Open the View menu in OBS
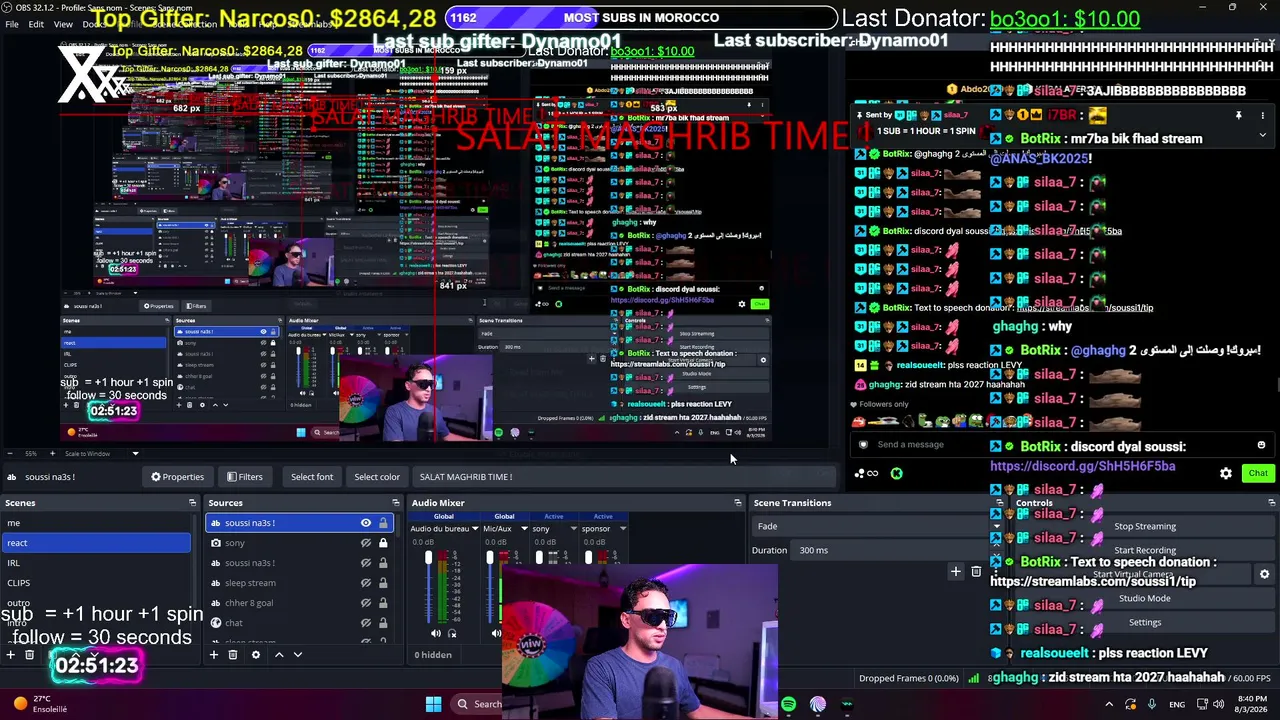Viewport: 1280px width, 720px height. (63, 24)
